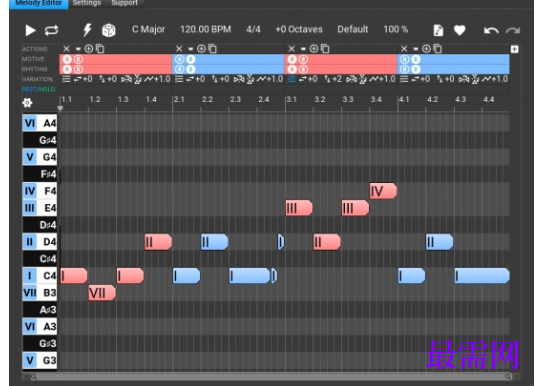Select motive B for bar 1

(x=78, y=59)
